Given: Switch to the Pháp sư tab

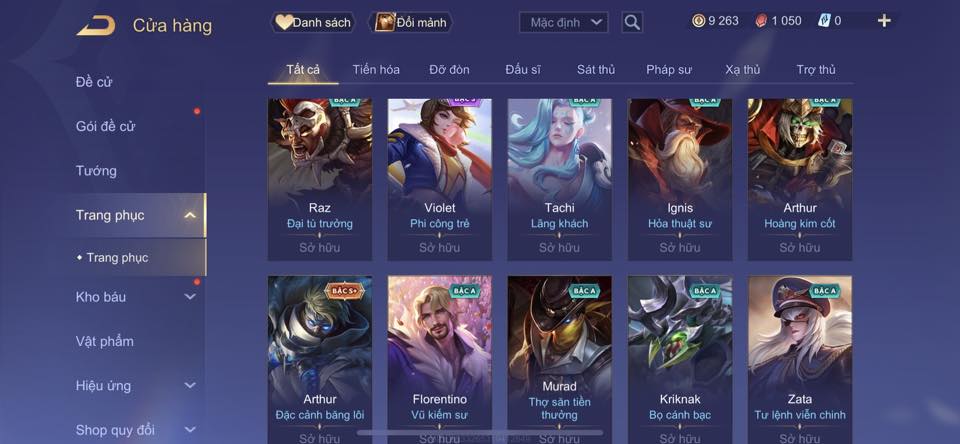Looking at the screenshot, I should (669, 70).
